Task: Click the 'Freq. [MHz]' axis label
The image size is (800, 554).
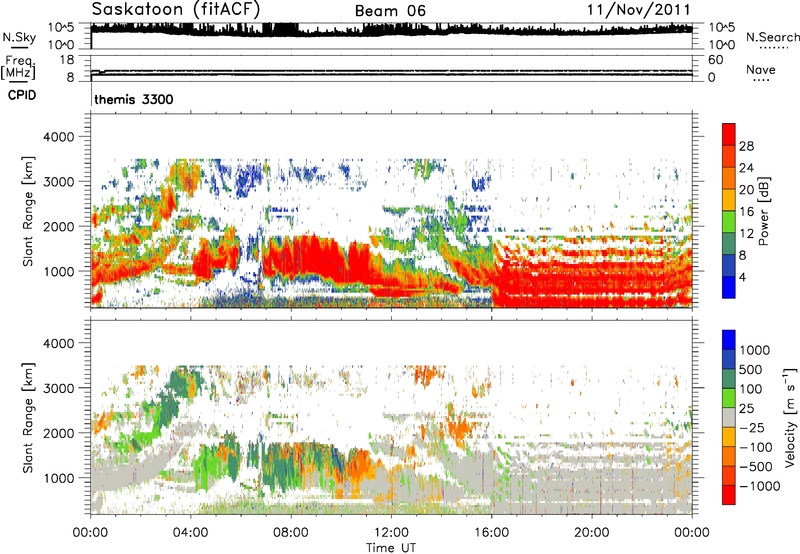Action: 18,67
